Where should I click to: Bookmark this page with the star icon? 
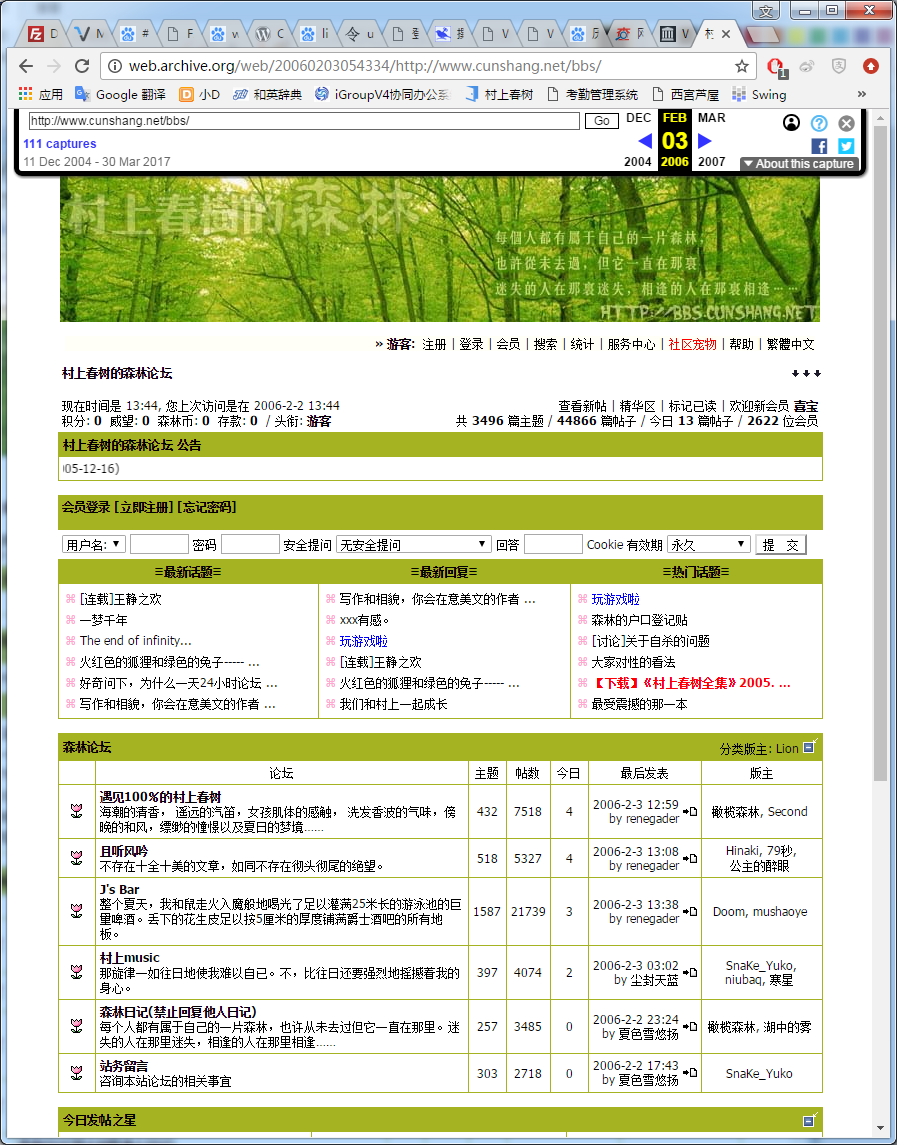point(742,66)
